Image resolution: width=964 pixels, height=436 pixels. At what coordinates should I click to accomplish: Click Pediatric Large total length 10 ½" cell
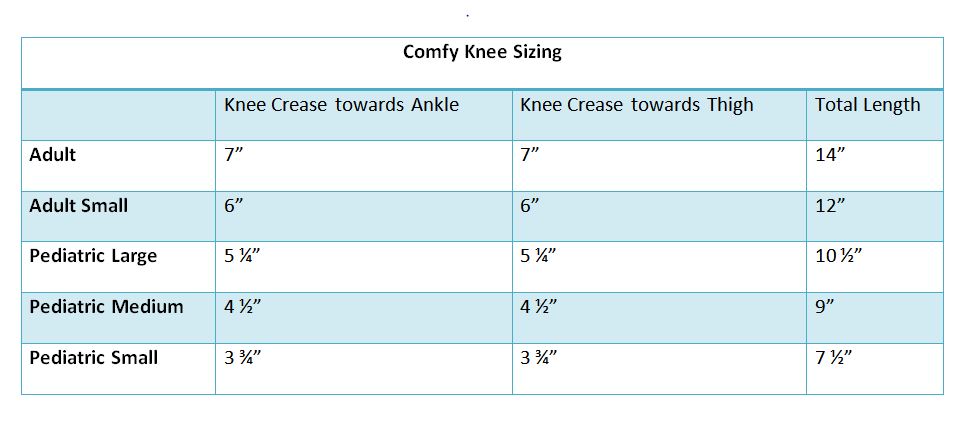tap(838, 256)
